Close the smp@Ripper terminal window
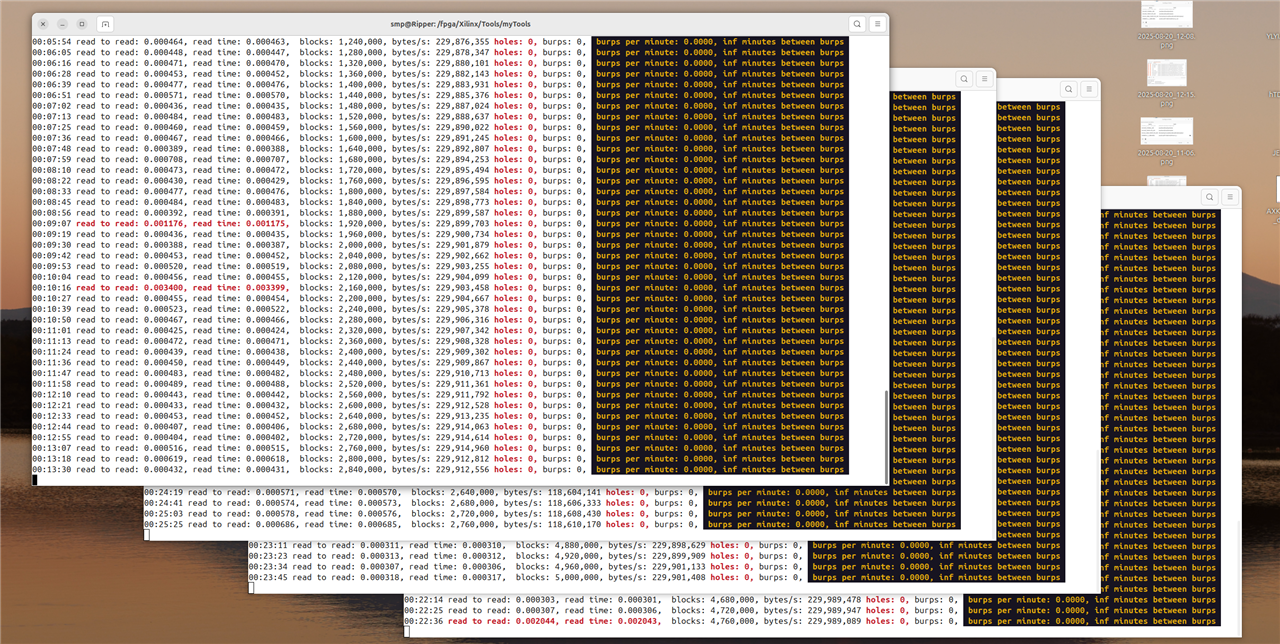1280x644 pixels. (44, 23)
